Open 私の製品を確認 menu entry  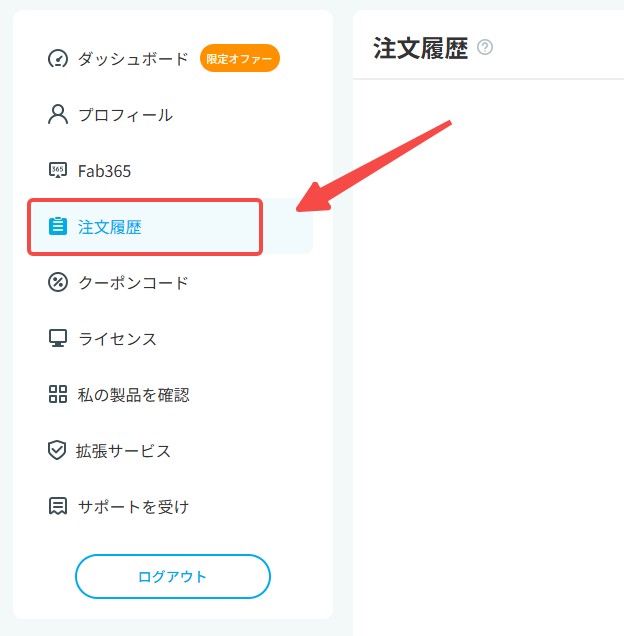click(x=133, y=395)
